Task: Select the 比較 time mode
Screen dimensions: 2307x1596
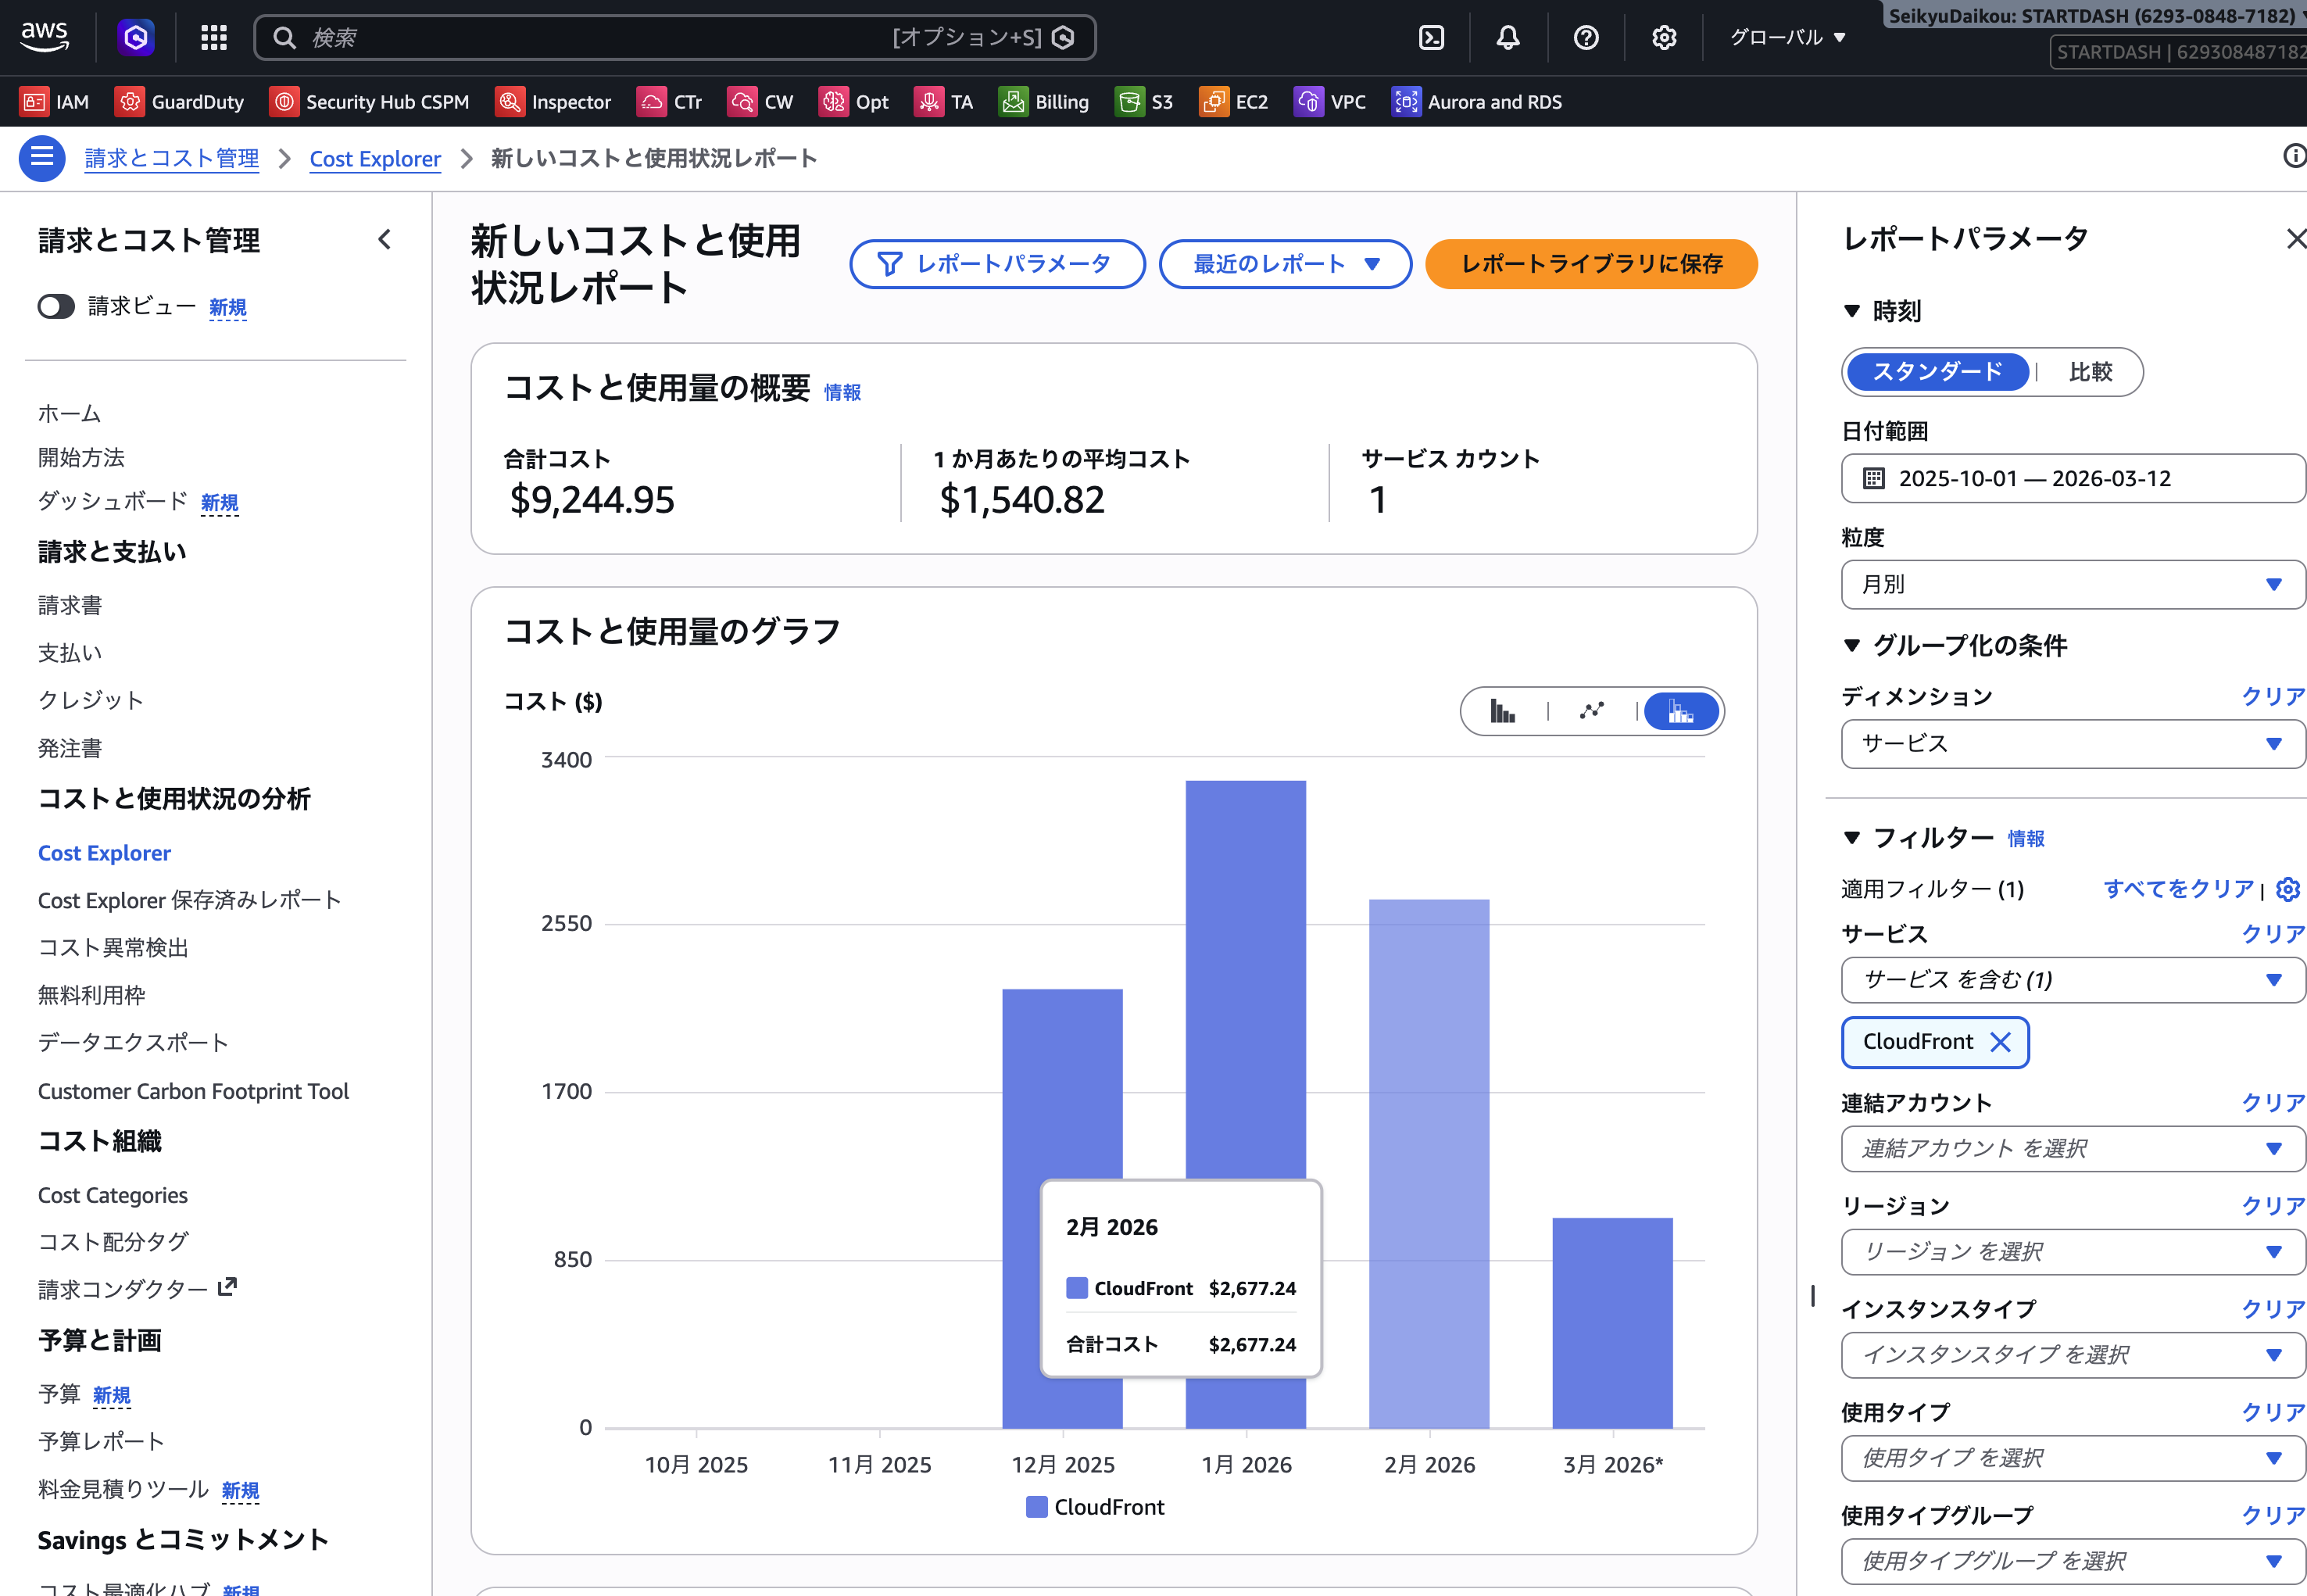Action: pos(2090,372)
